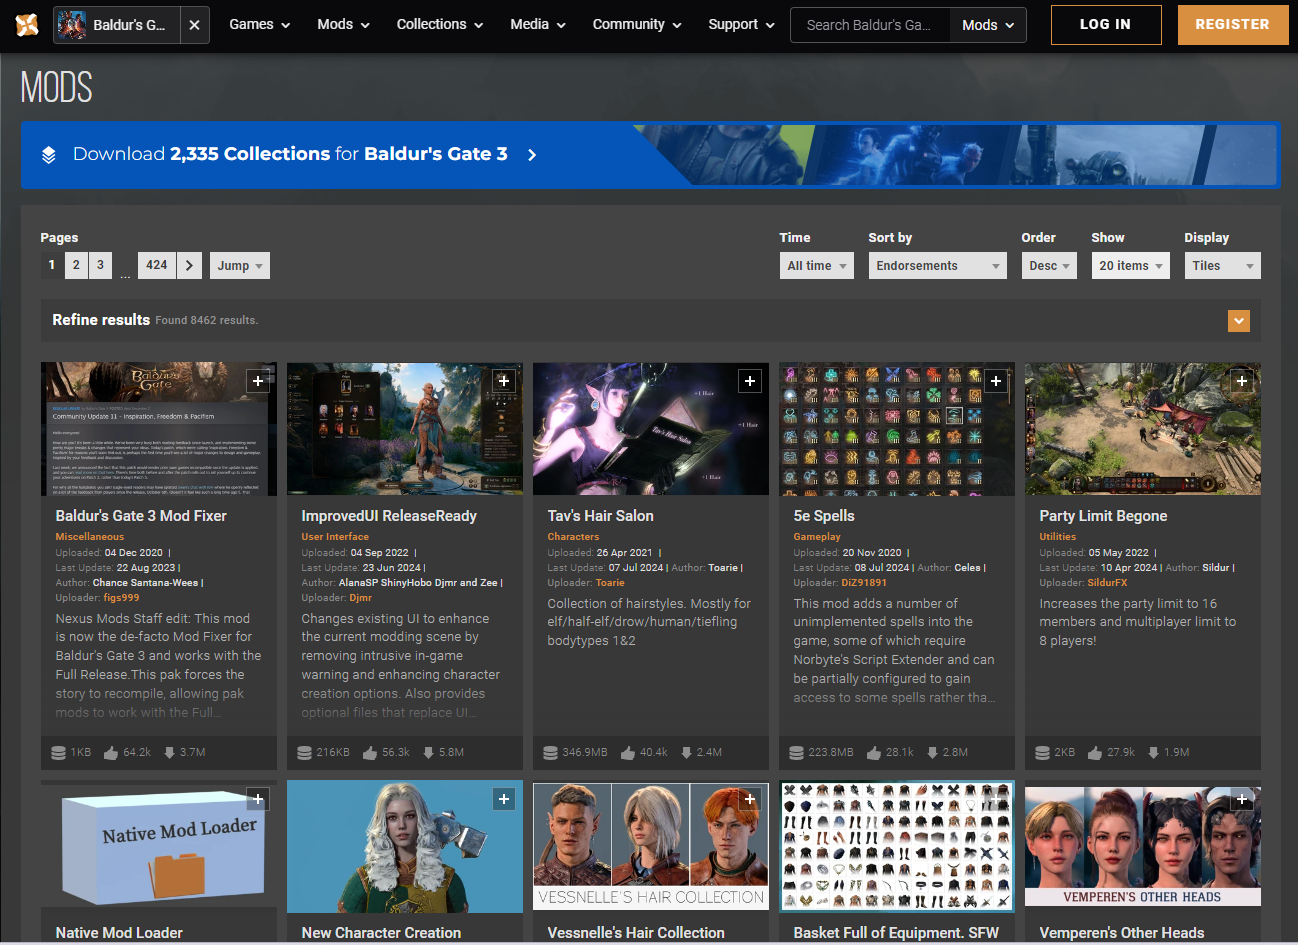1298x945 pixels.
Task: Open the Collections menu
Action: click(439, 24)
